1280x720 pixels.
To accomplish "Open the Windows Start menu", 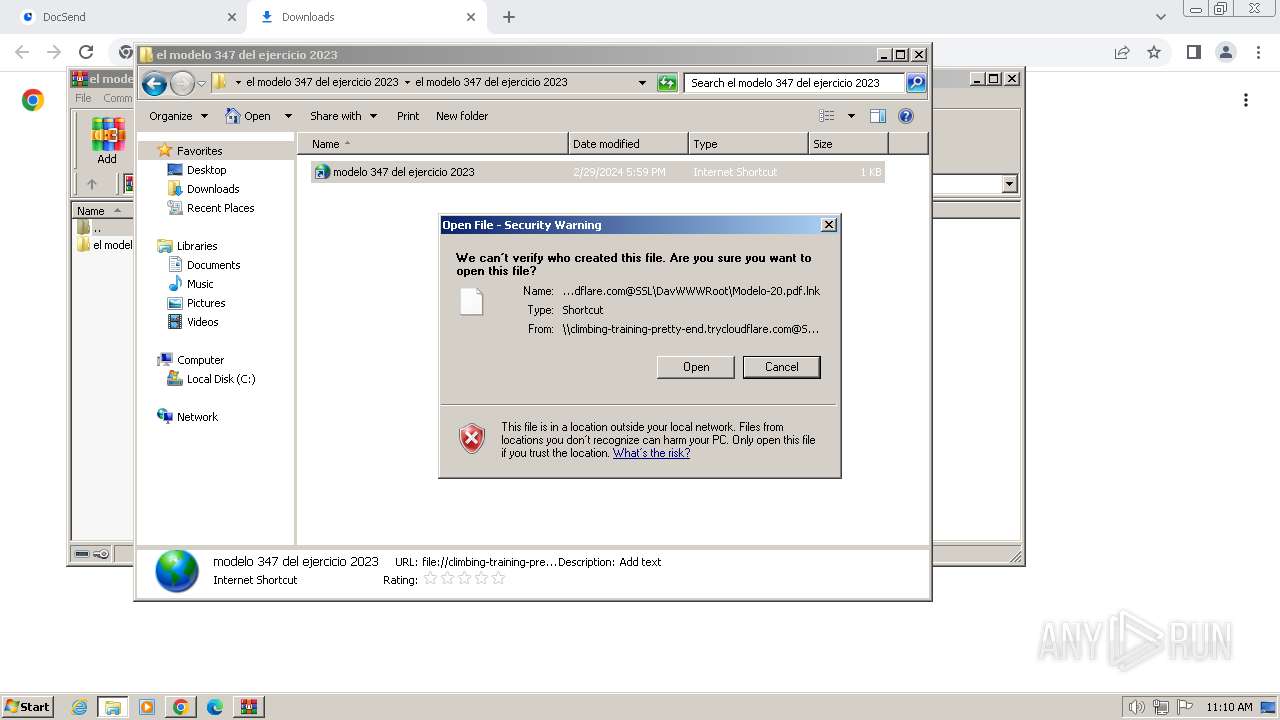I will [27, 706].
